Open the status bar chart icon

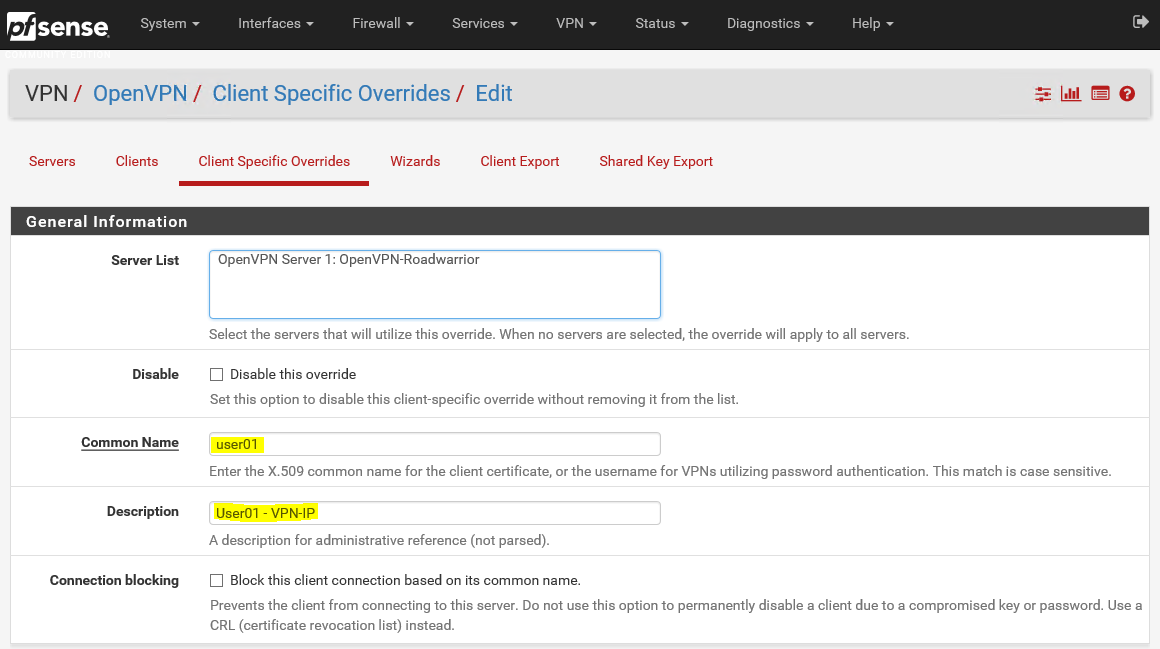1071,94
